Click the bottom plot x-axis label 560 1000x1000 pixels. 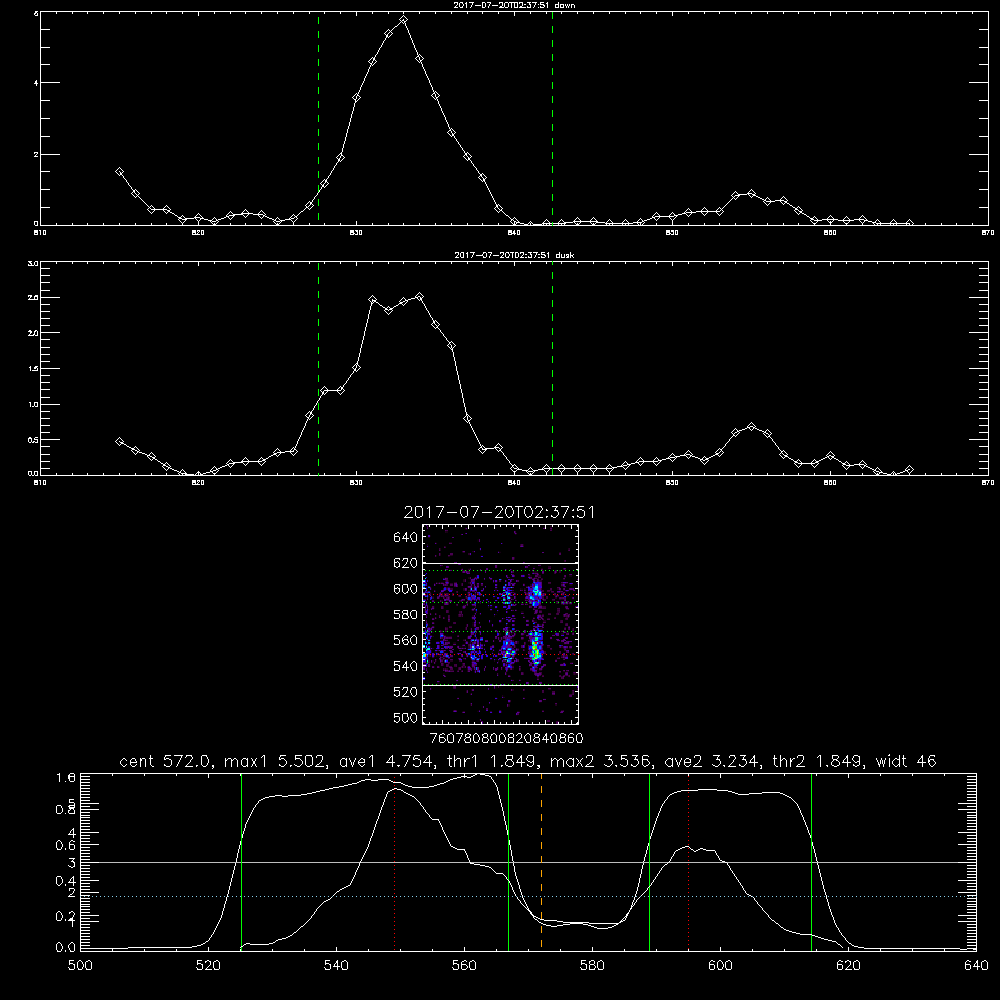tap(464, 966)
